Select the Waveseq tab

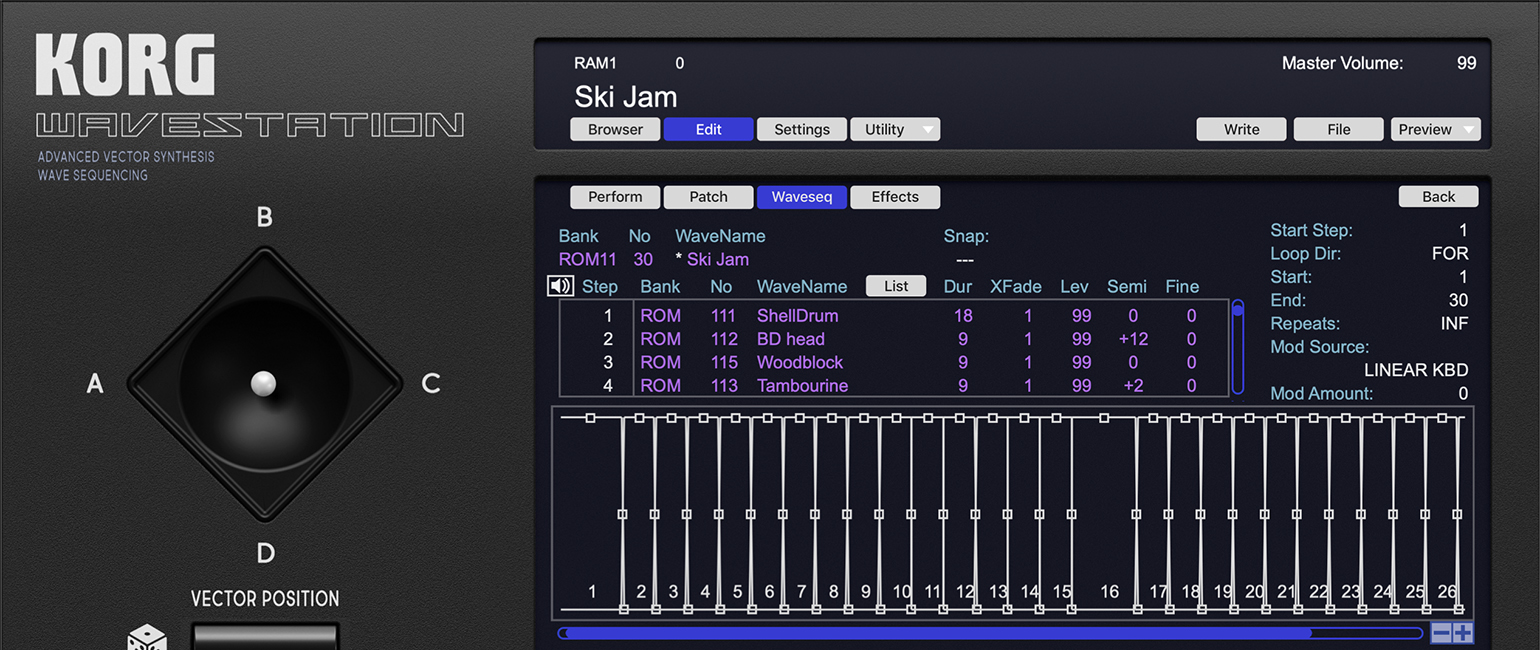pos(802,197)
